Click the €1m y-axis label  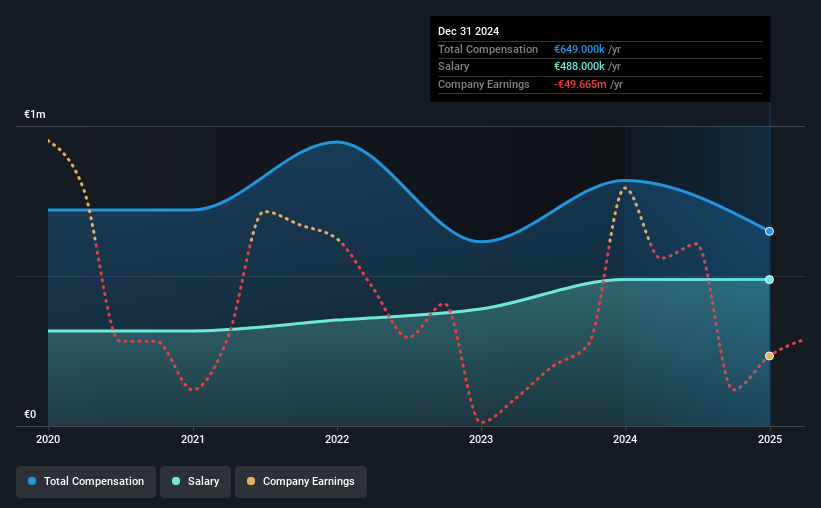point(35,114)
